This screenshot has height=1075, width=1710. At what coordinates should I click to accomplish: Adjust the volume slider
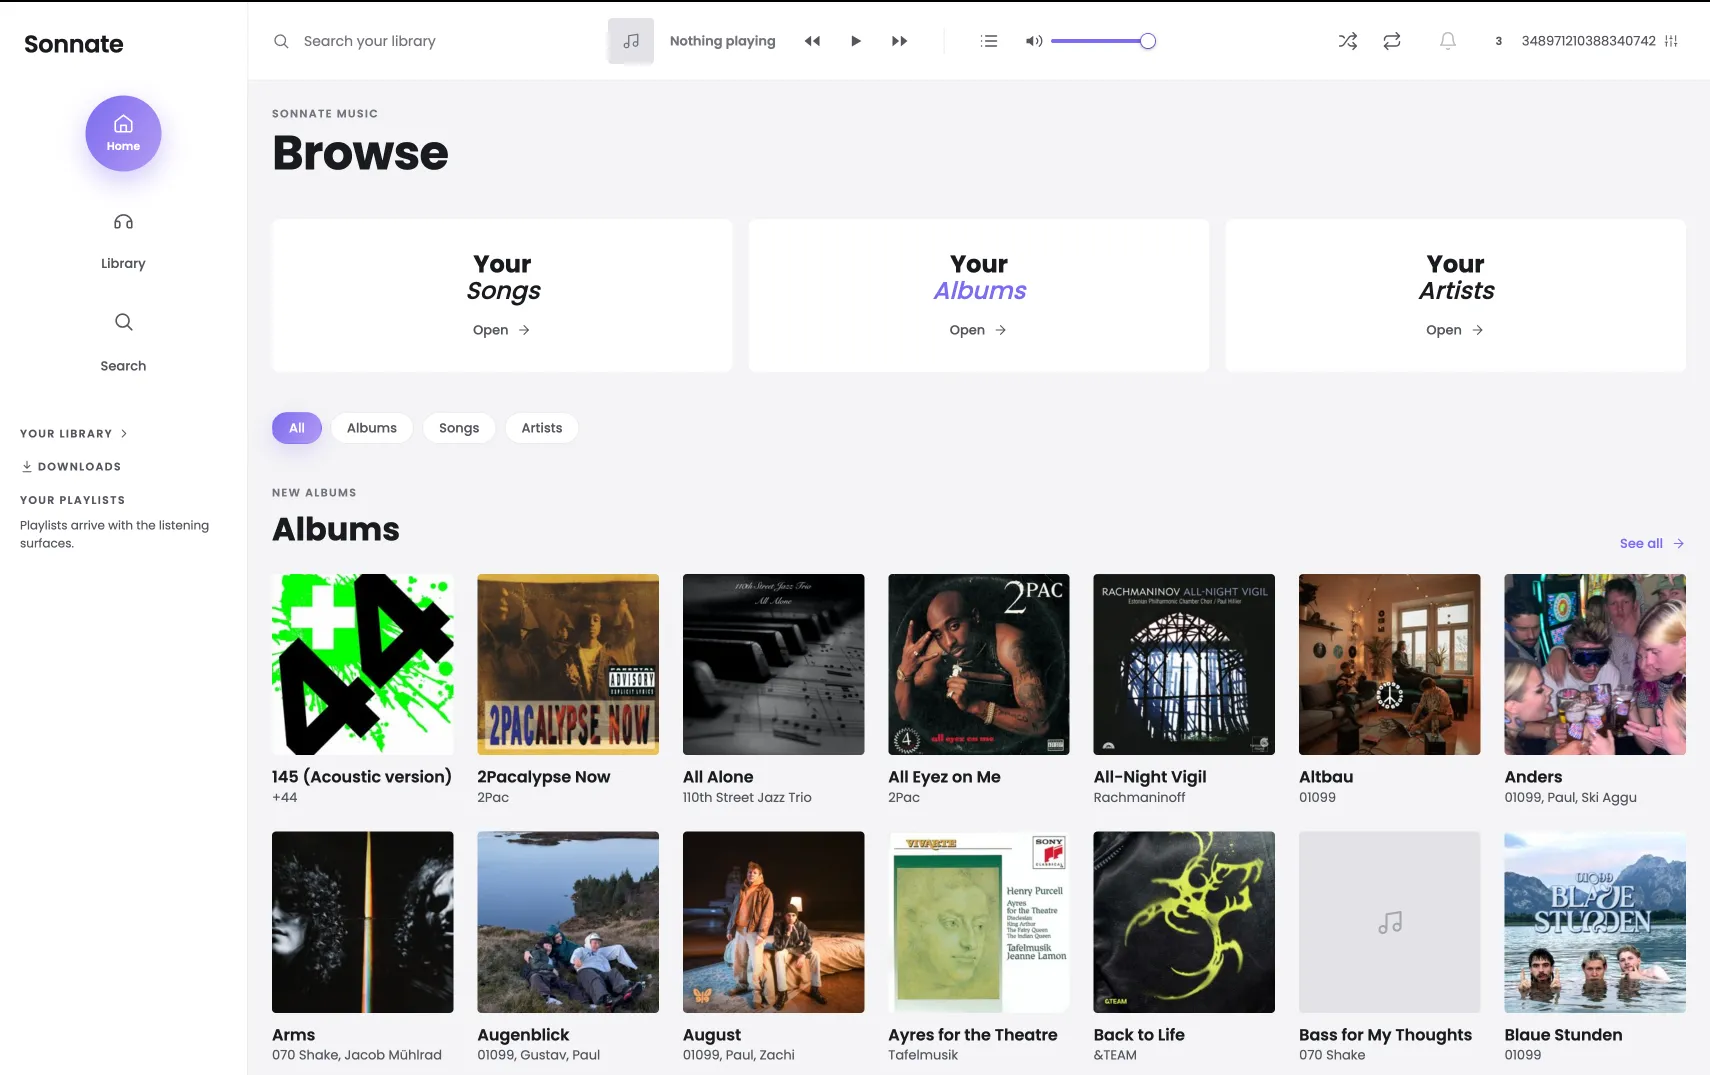point(1103,41)
